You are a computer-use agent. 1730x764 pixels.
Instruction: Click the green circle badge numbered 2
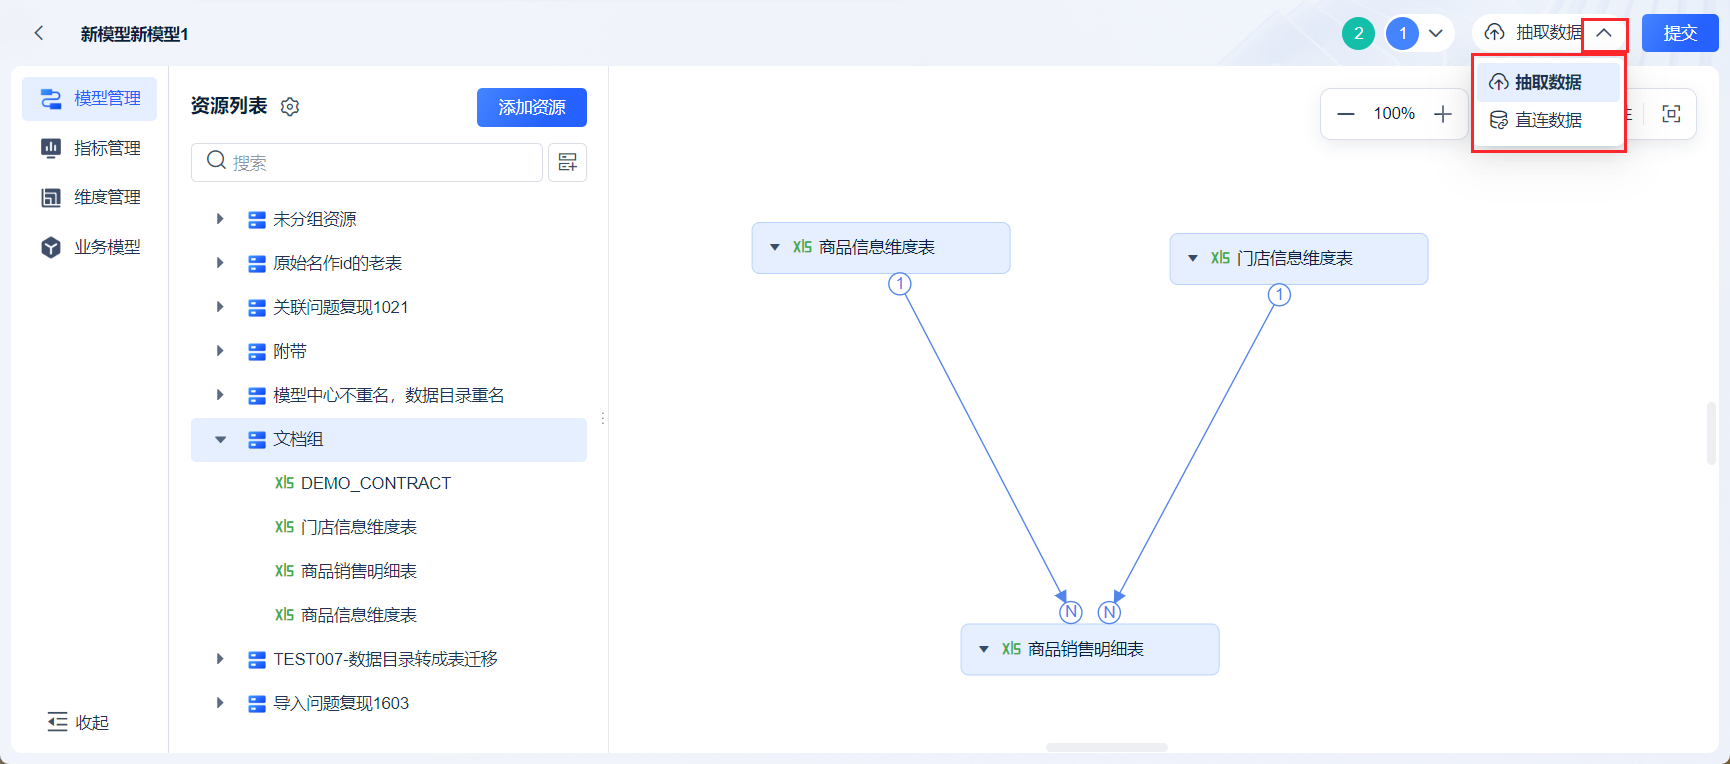tap(1358, 34)
